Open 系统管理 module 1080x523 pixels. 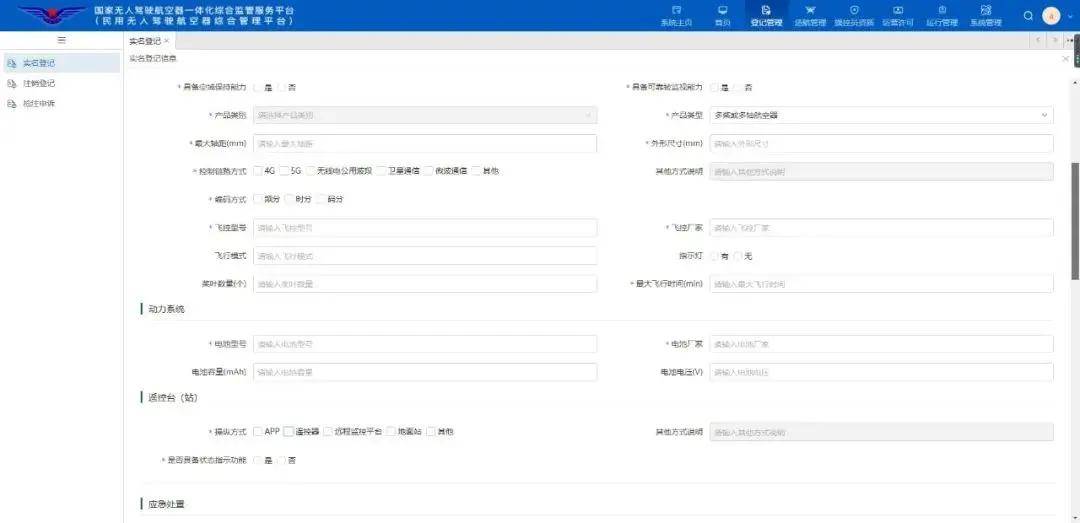click(x=985, y=15)
